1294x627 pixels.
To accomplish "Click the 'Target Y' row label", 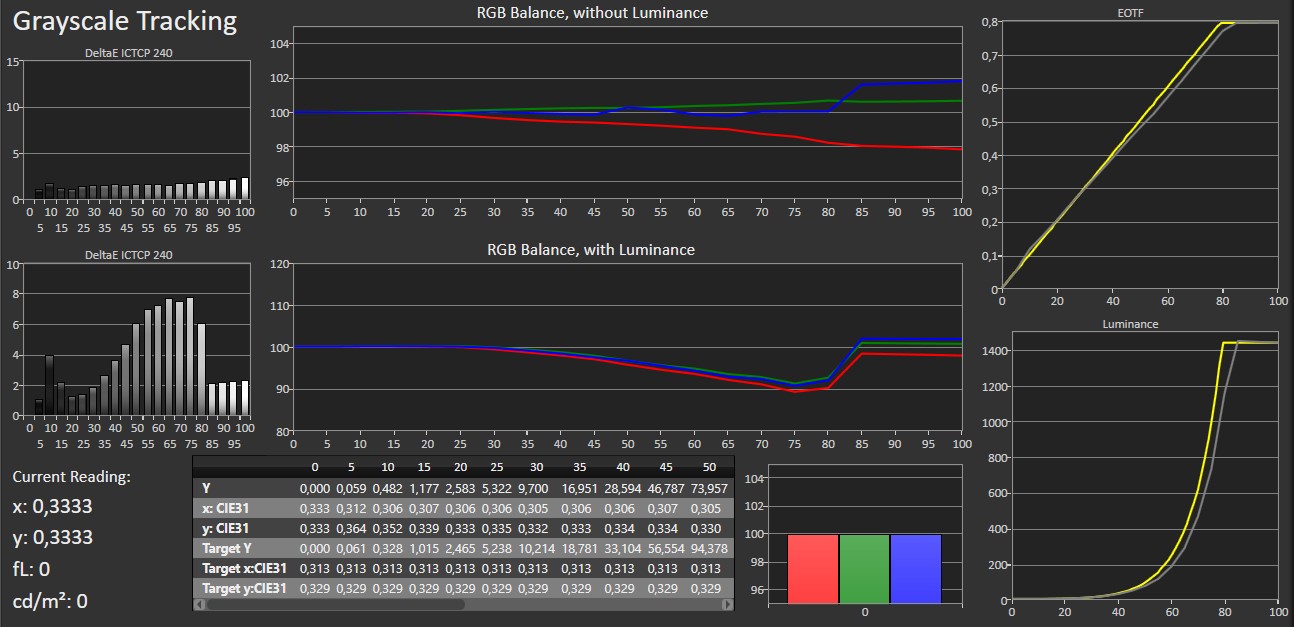I will [x=230, y=548].
